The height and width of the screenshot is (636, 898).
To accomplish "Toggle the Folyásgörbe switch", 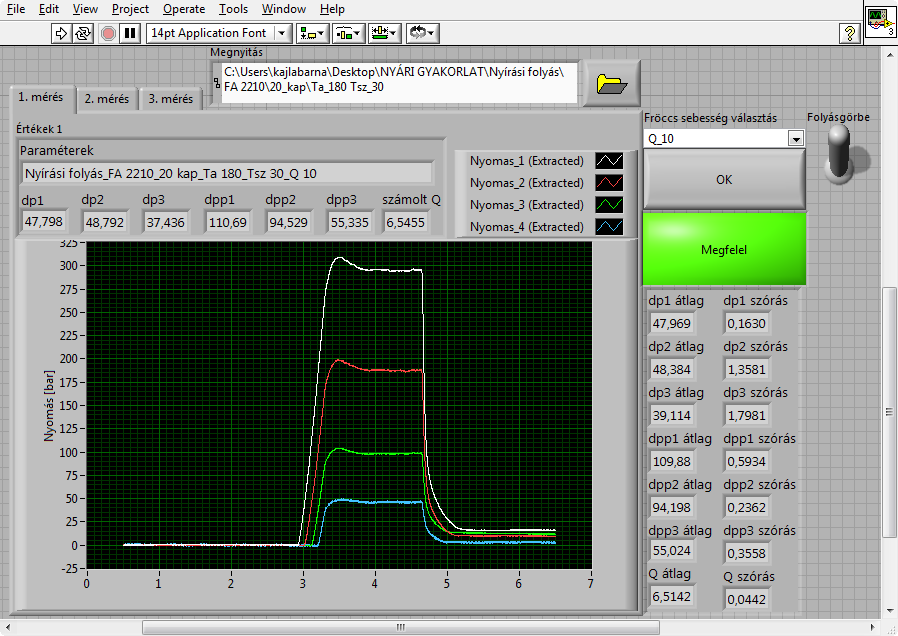I will pos(839,153).
